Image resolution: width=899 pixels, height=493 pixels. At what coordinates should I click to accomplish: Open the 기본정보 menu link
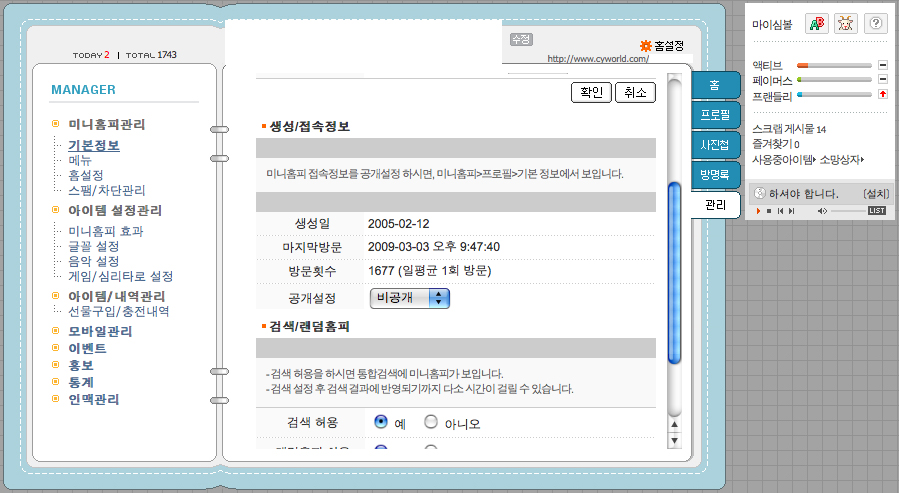(x=94, y=146)
